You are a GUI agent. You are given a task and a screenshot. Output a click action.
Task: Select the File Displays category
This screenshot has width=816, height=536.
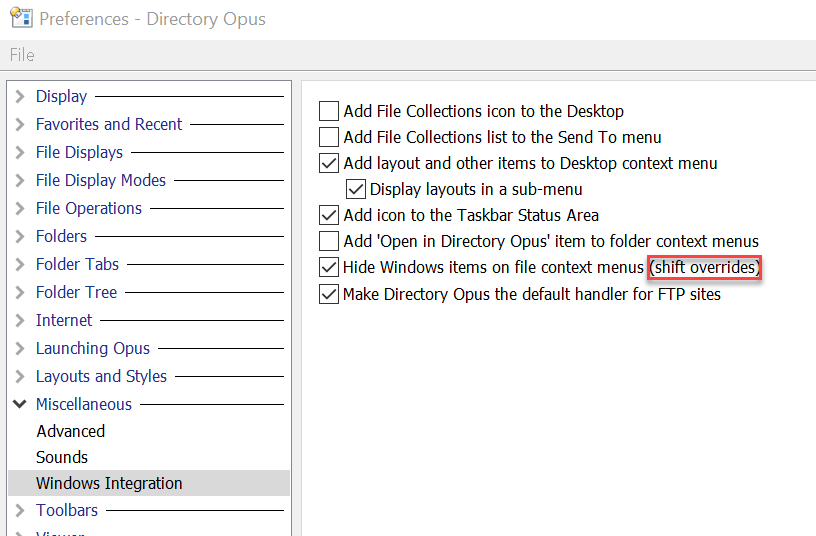79,152
